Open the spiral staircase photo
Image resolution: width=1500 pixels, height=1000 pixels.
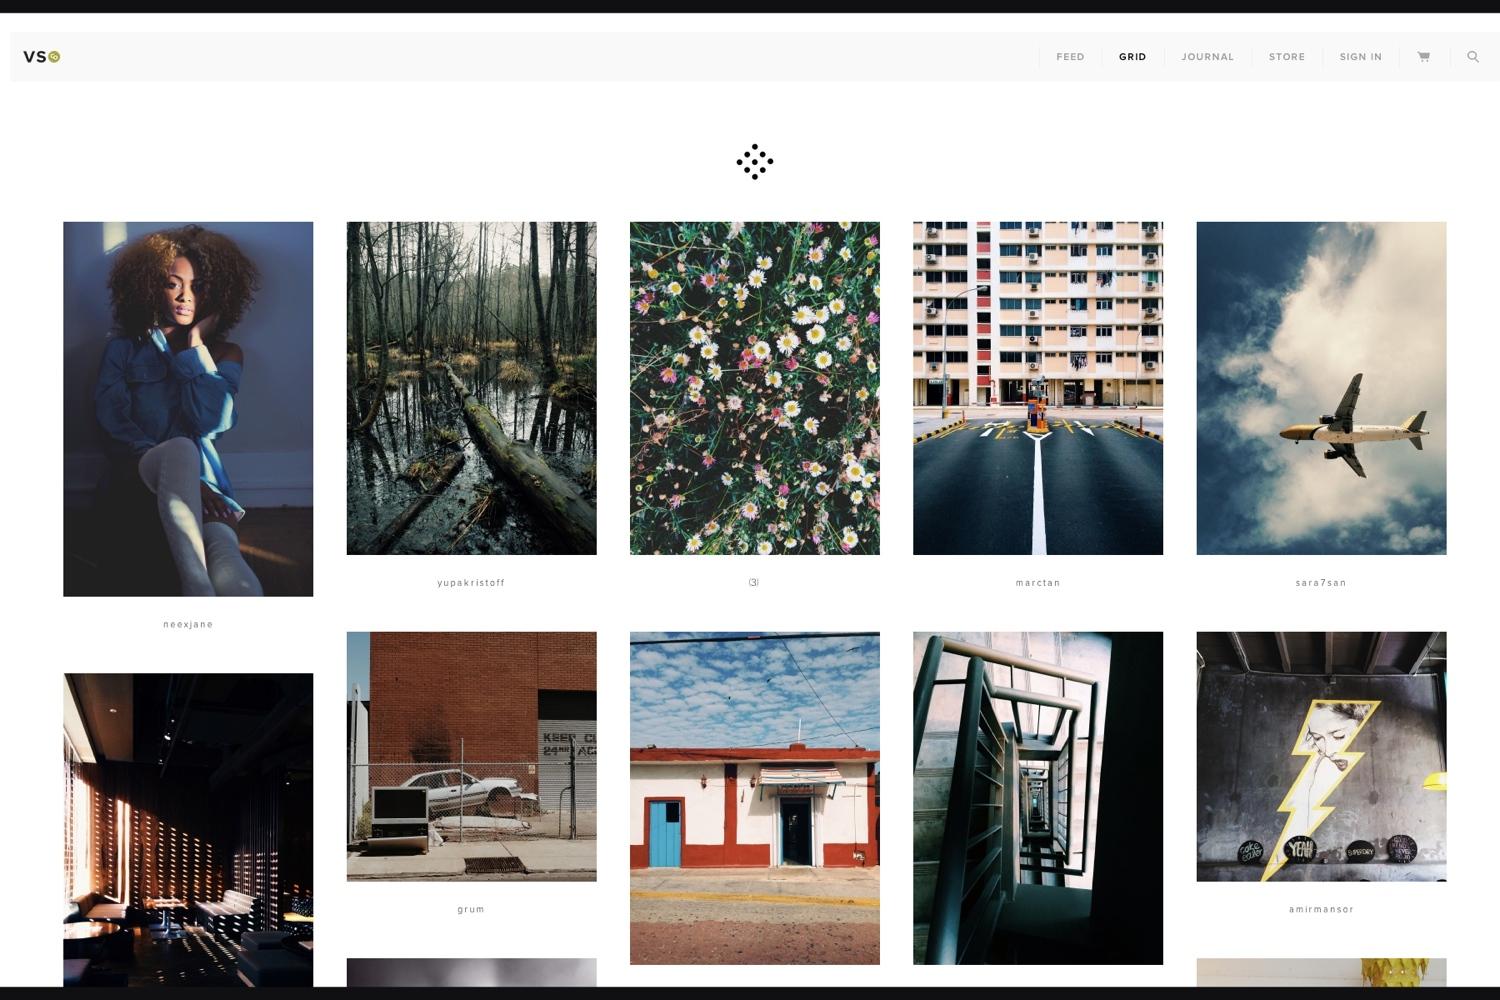[x=1038, y=797]
